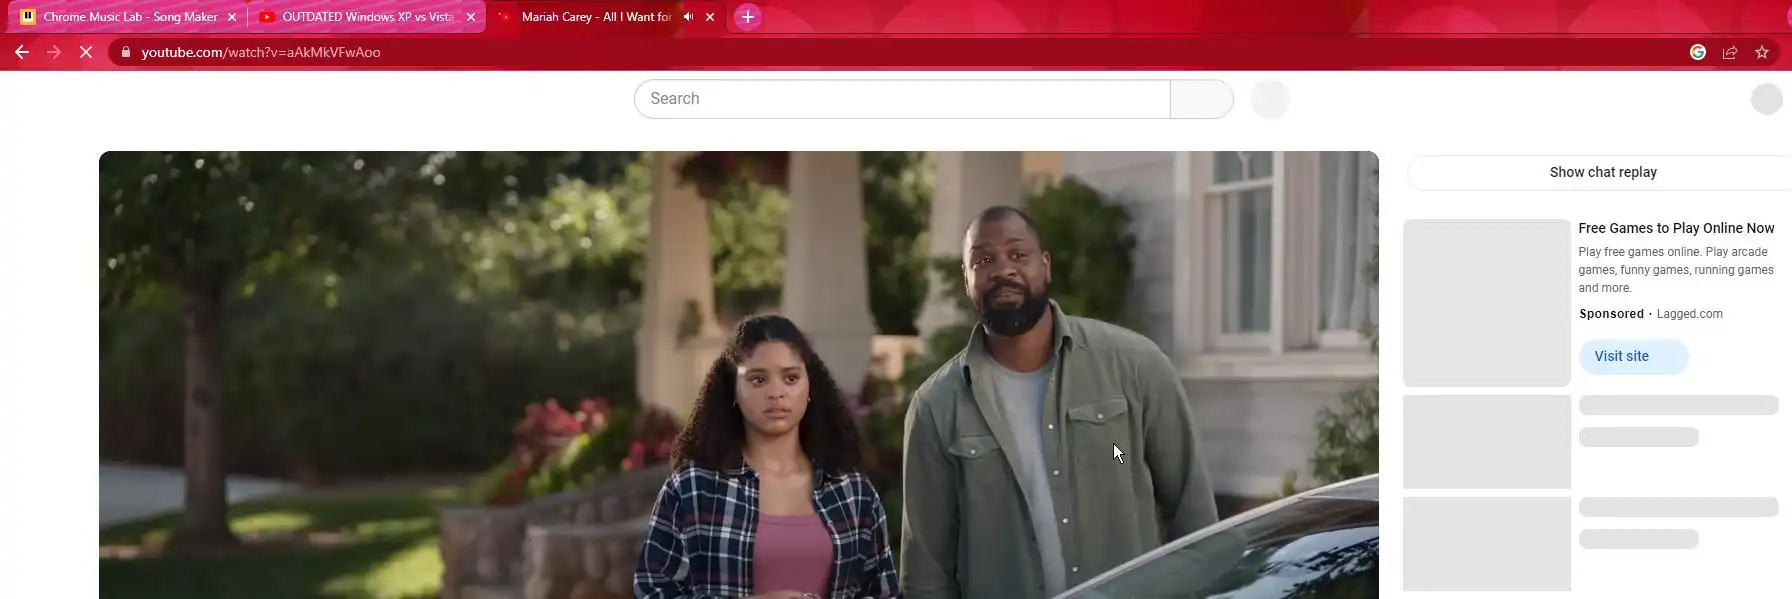
Task: Click the Play free games online description
Action: (x=1676, y=270)
